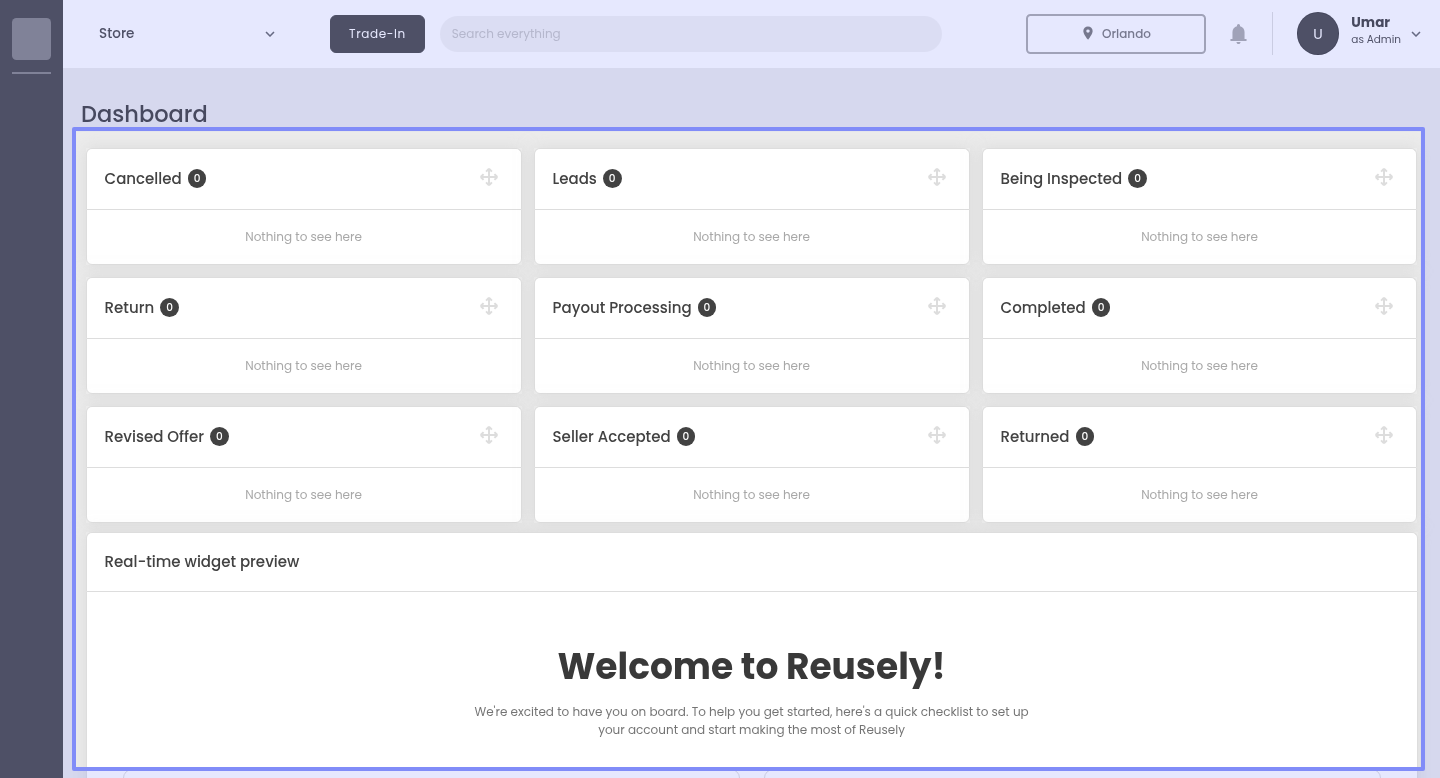Click the move handle on Completed card

[x=1384, y=307]
